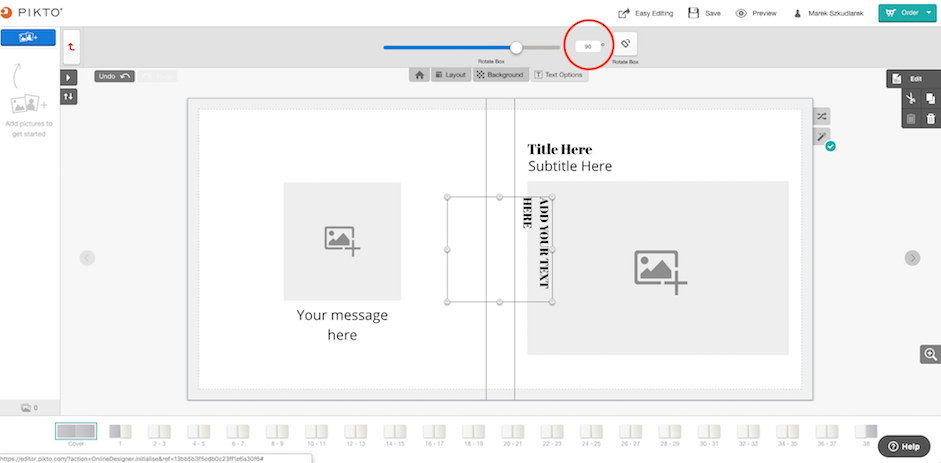Go to next page with right arrow
Screen dimensions: 941x463
pyautogui.click(x=912, y=258)
